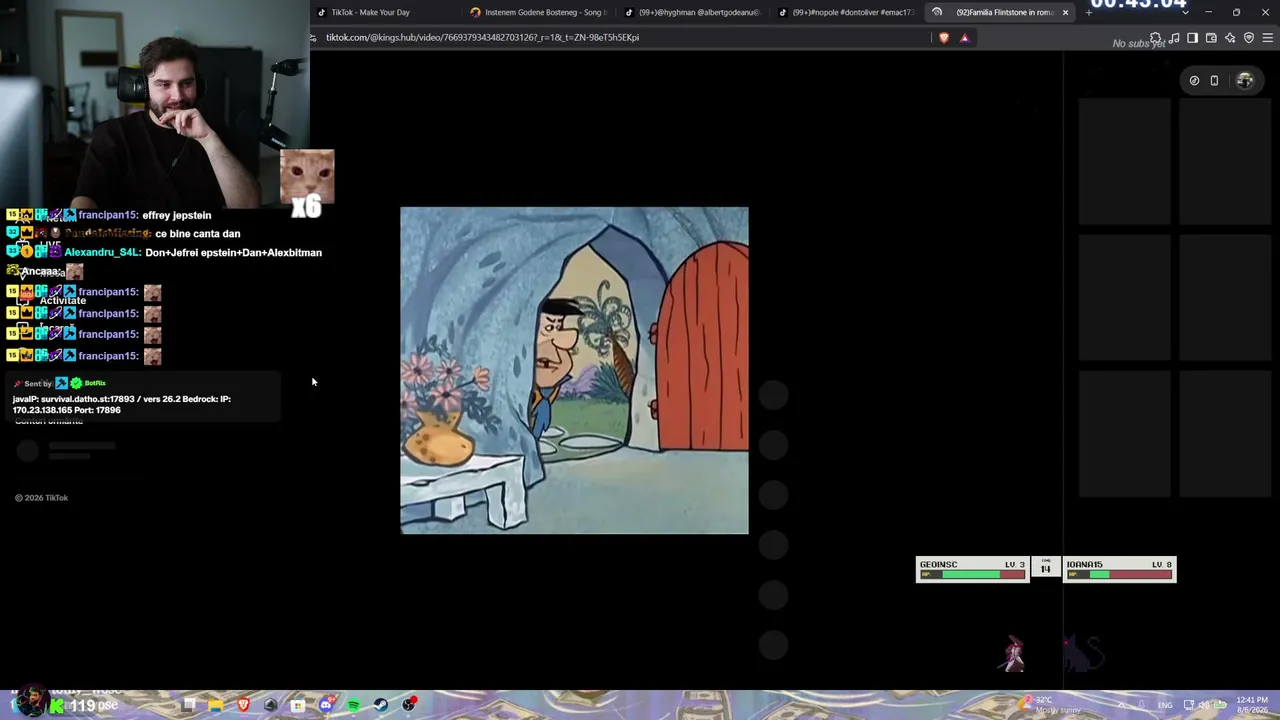Image resolution: width=1280 pixels, height=720 pixels.
Task: Open OBS Studio from the taskbar
Action: click(x=409, y=705)
